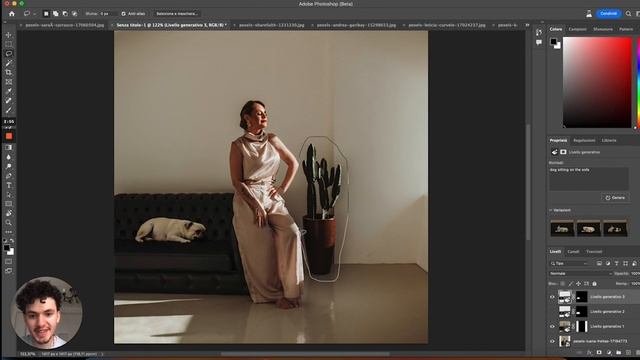Select the Rectangular Marquee tool
Viewport: 640px width, 360px height.
point(9,44)
